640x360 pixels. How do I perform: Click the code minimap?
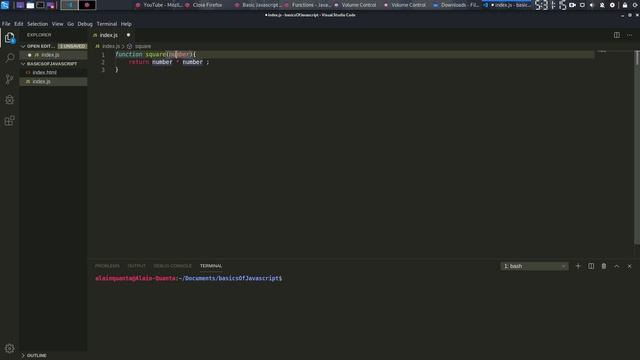coord(602,52)
